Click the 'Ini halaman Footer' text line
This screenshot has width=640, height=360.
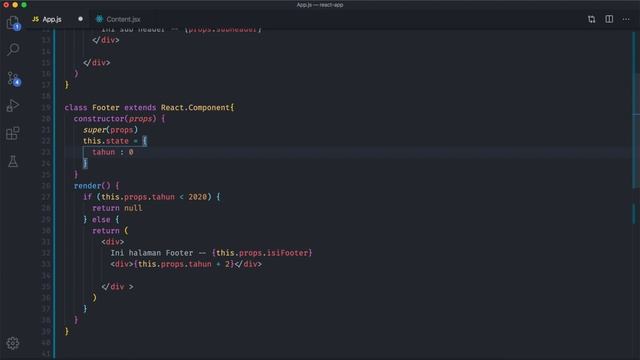point(211,253)
